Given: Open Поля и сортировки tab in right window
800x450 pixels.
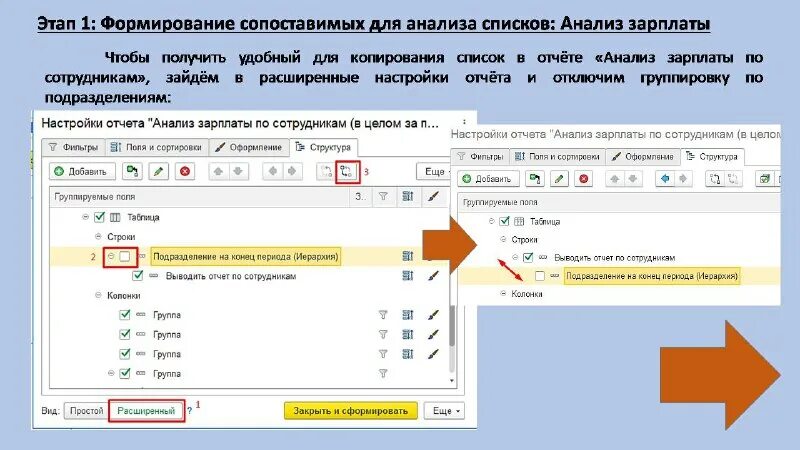Looking at the screenshot, I should 557,156.
